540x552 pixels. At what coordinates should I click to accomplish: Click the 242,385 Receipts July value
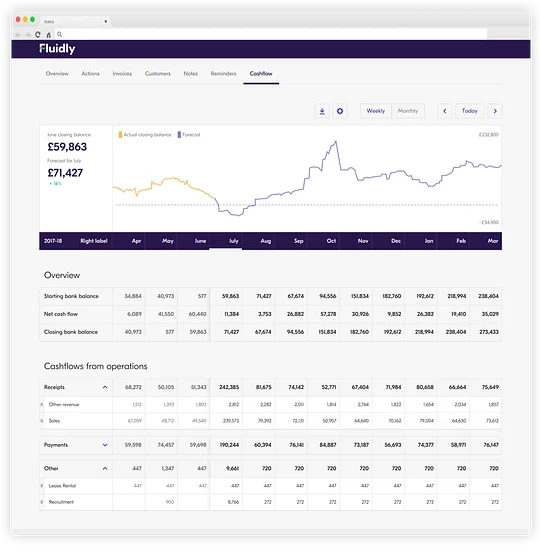click(x=229, y=387)
